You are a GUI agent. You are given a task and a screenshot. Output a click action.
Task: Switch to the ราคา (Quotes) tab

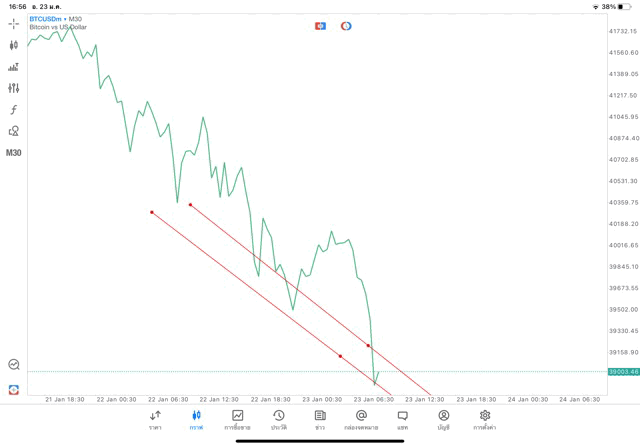click(155, 420)
